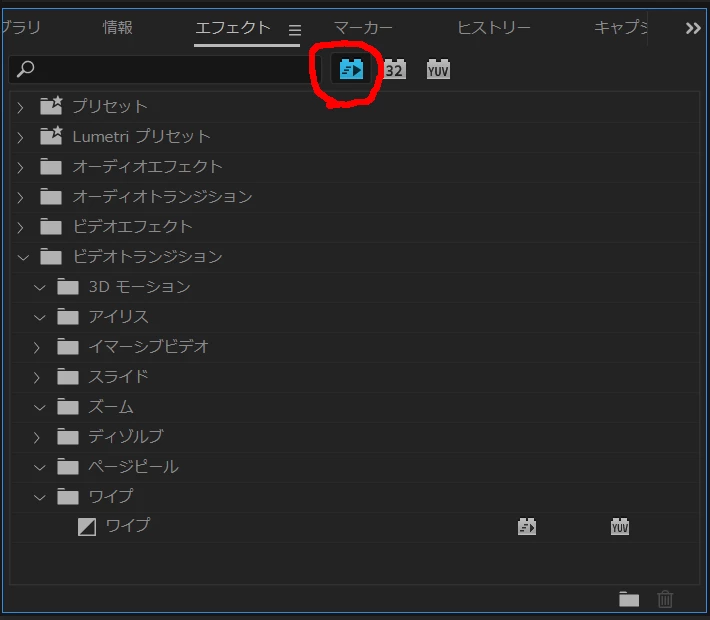Image resolution: width=710 pixels, height=620 pixels.
Task: Select the アイリス folder icon
Action: (x=68, y=317)
